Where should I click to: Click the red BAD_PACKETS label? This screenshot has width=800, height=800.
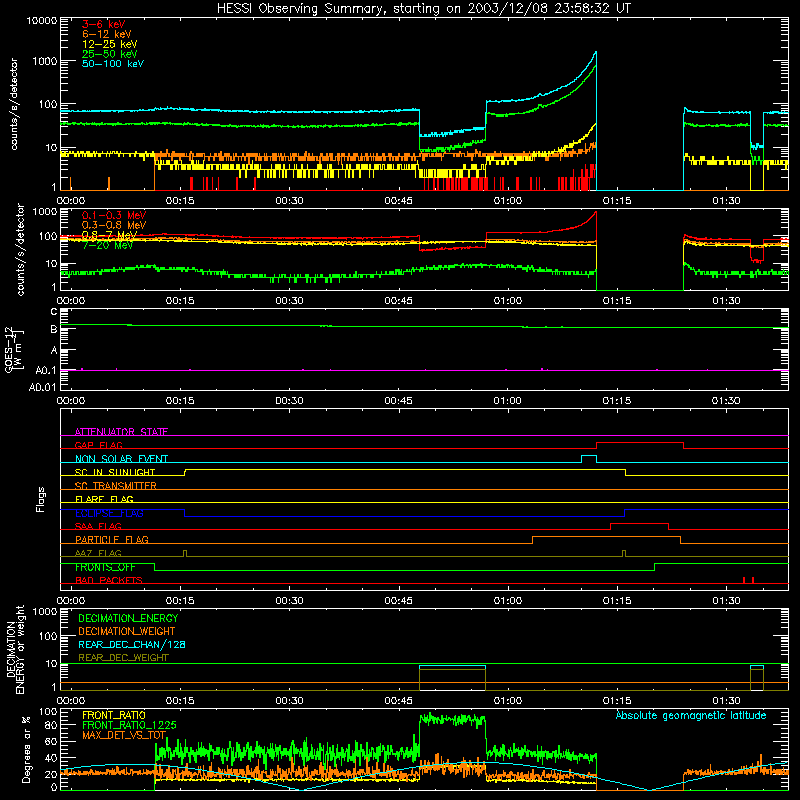(x=109, y=580)
